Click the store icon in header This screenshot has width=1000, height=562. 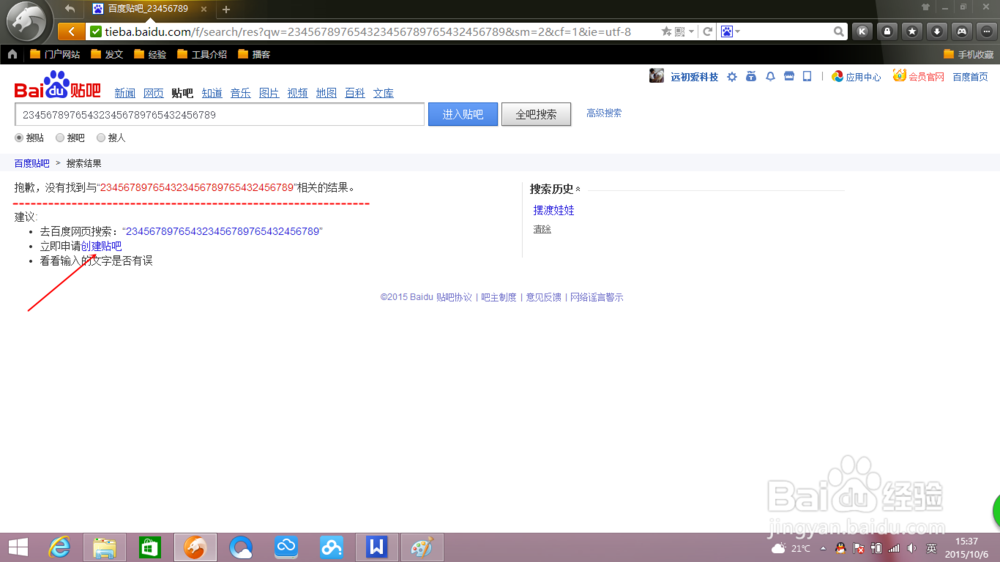pyautogui.click(x=789, y=77)
